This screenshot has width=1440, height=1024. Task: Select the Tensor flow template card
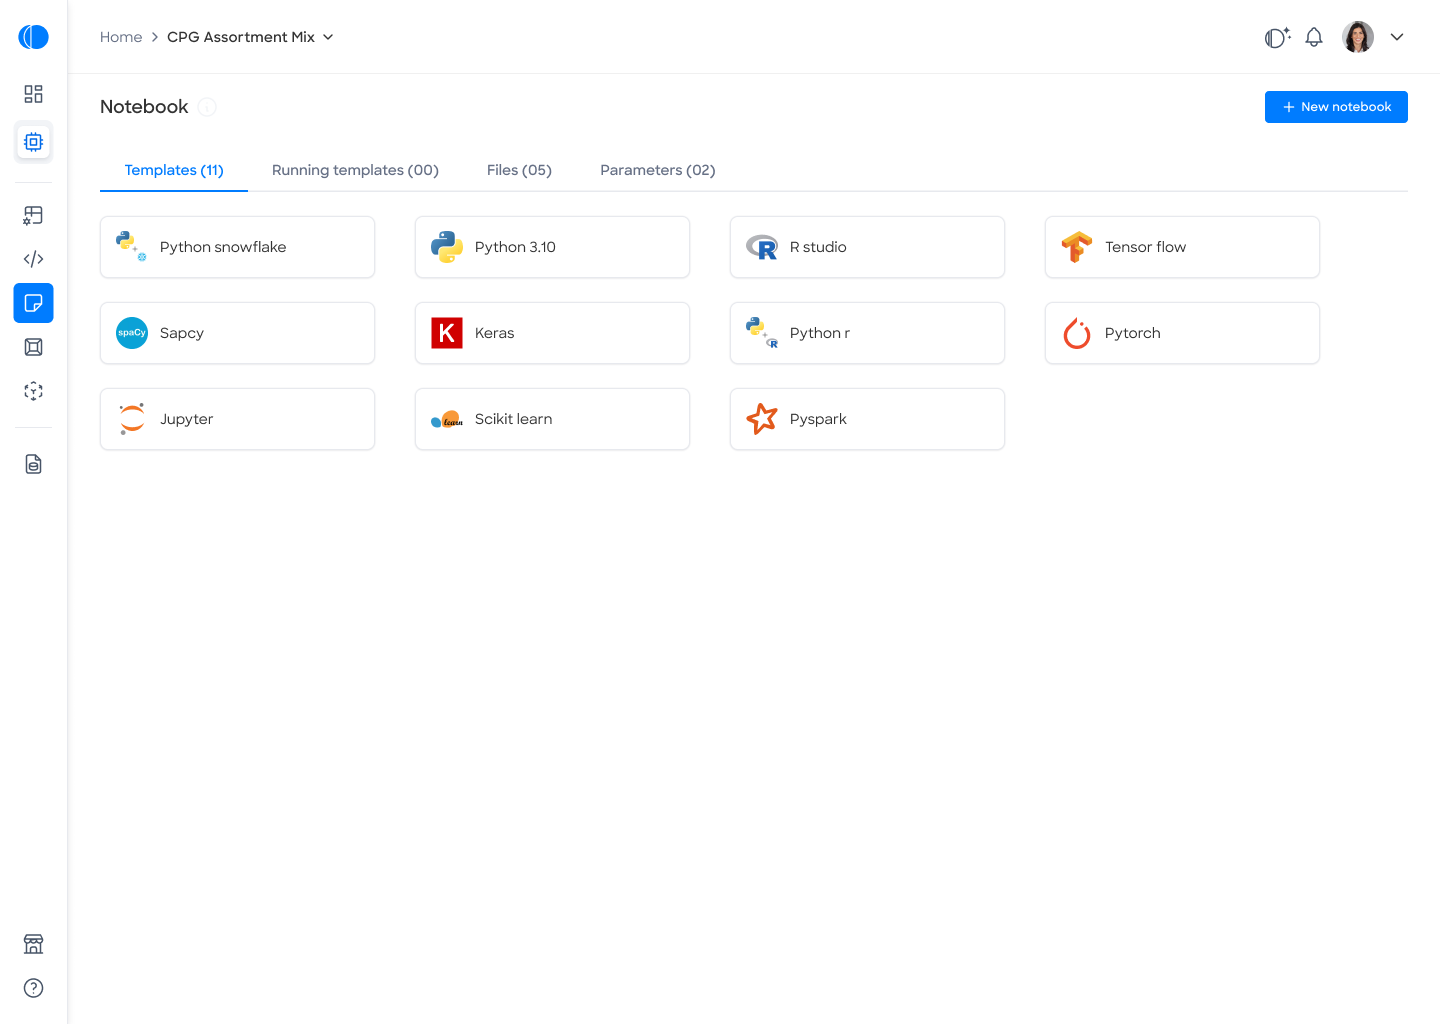[x=1183, y=247]
